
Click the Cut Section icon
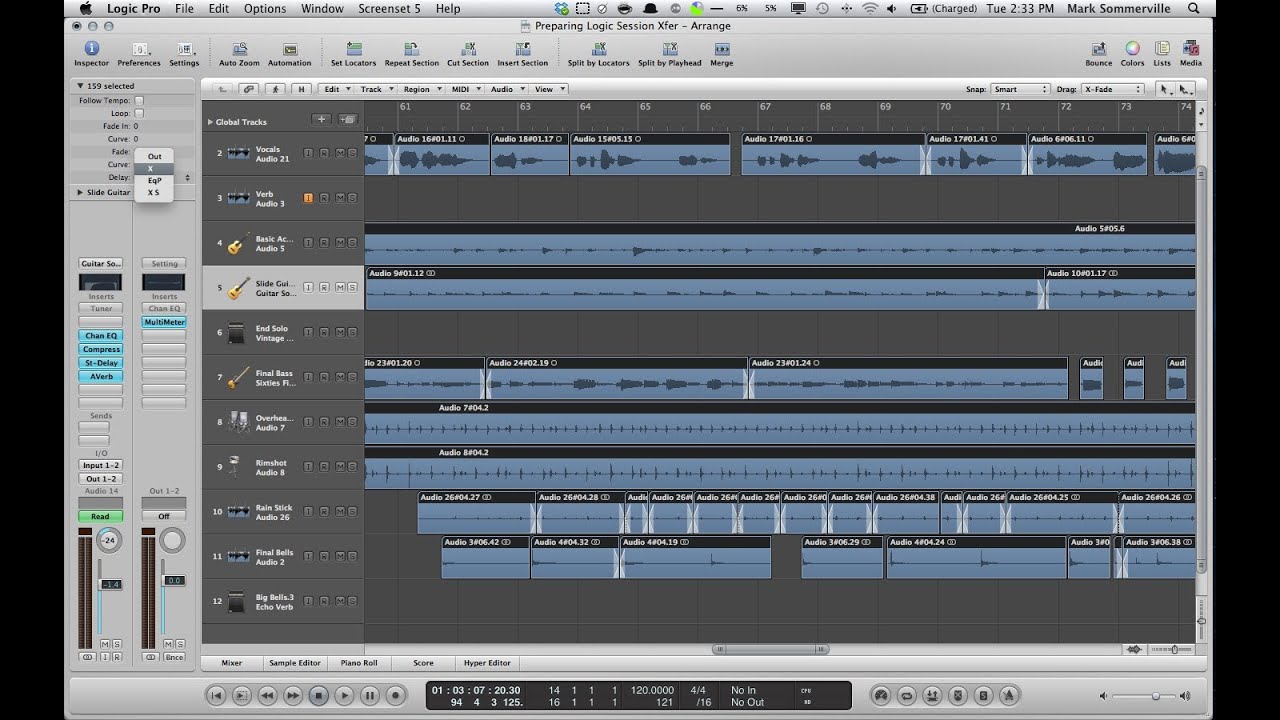coord(467,49)
